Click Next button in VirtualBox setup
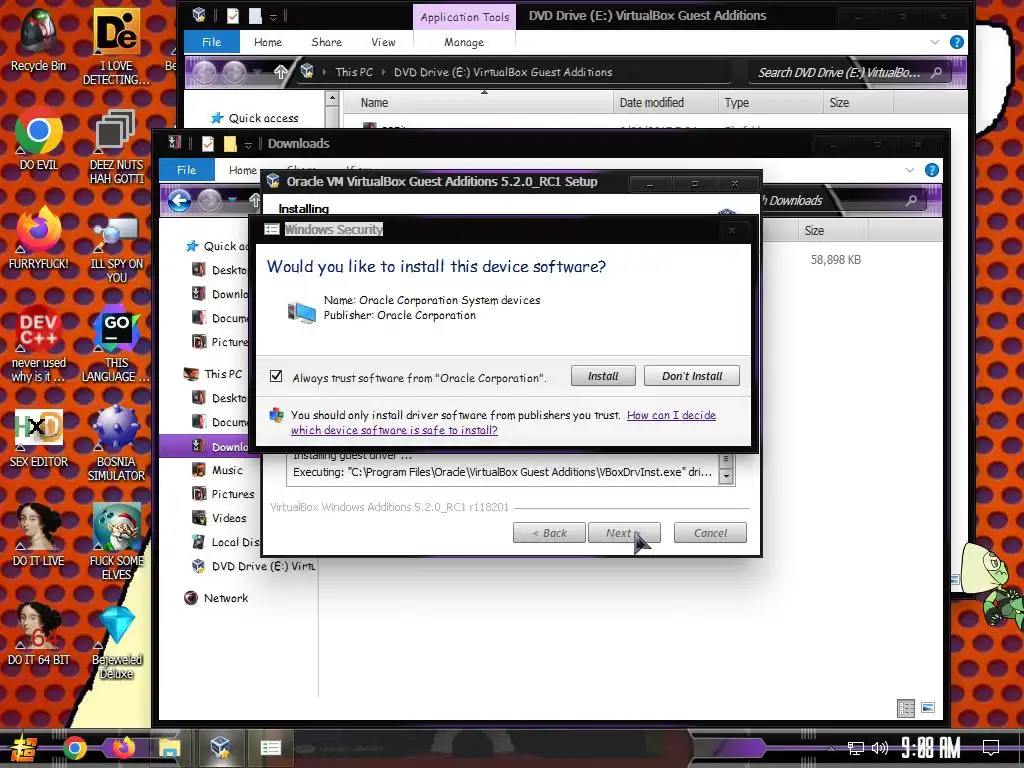Viewport: 1024px width, 768px height. coord(624,533)
